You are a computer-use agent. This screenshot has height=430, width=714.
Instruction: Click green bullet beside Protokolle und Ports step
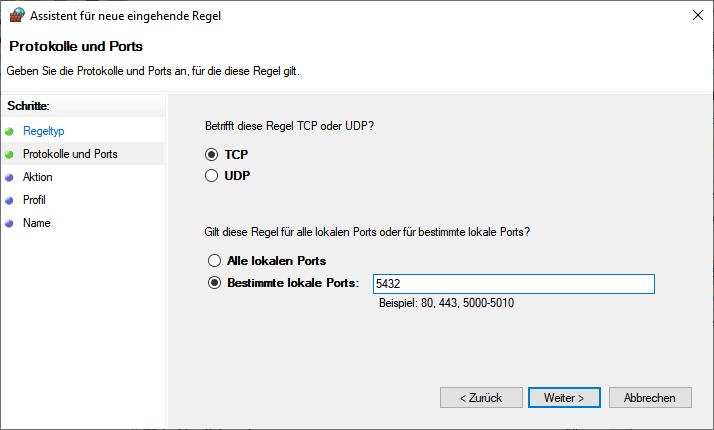coord(9,154)
